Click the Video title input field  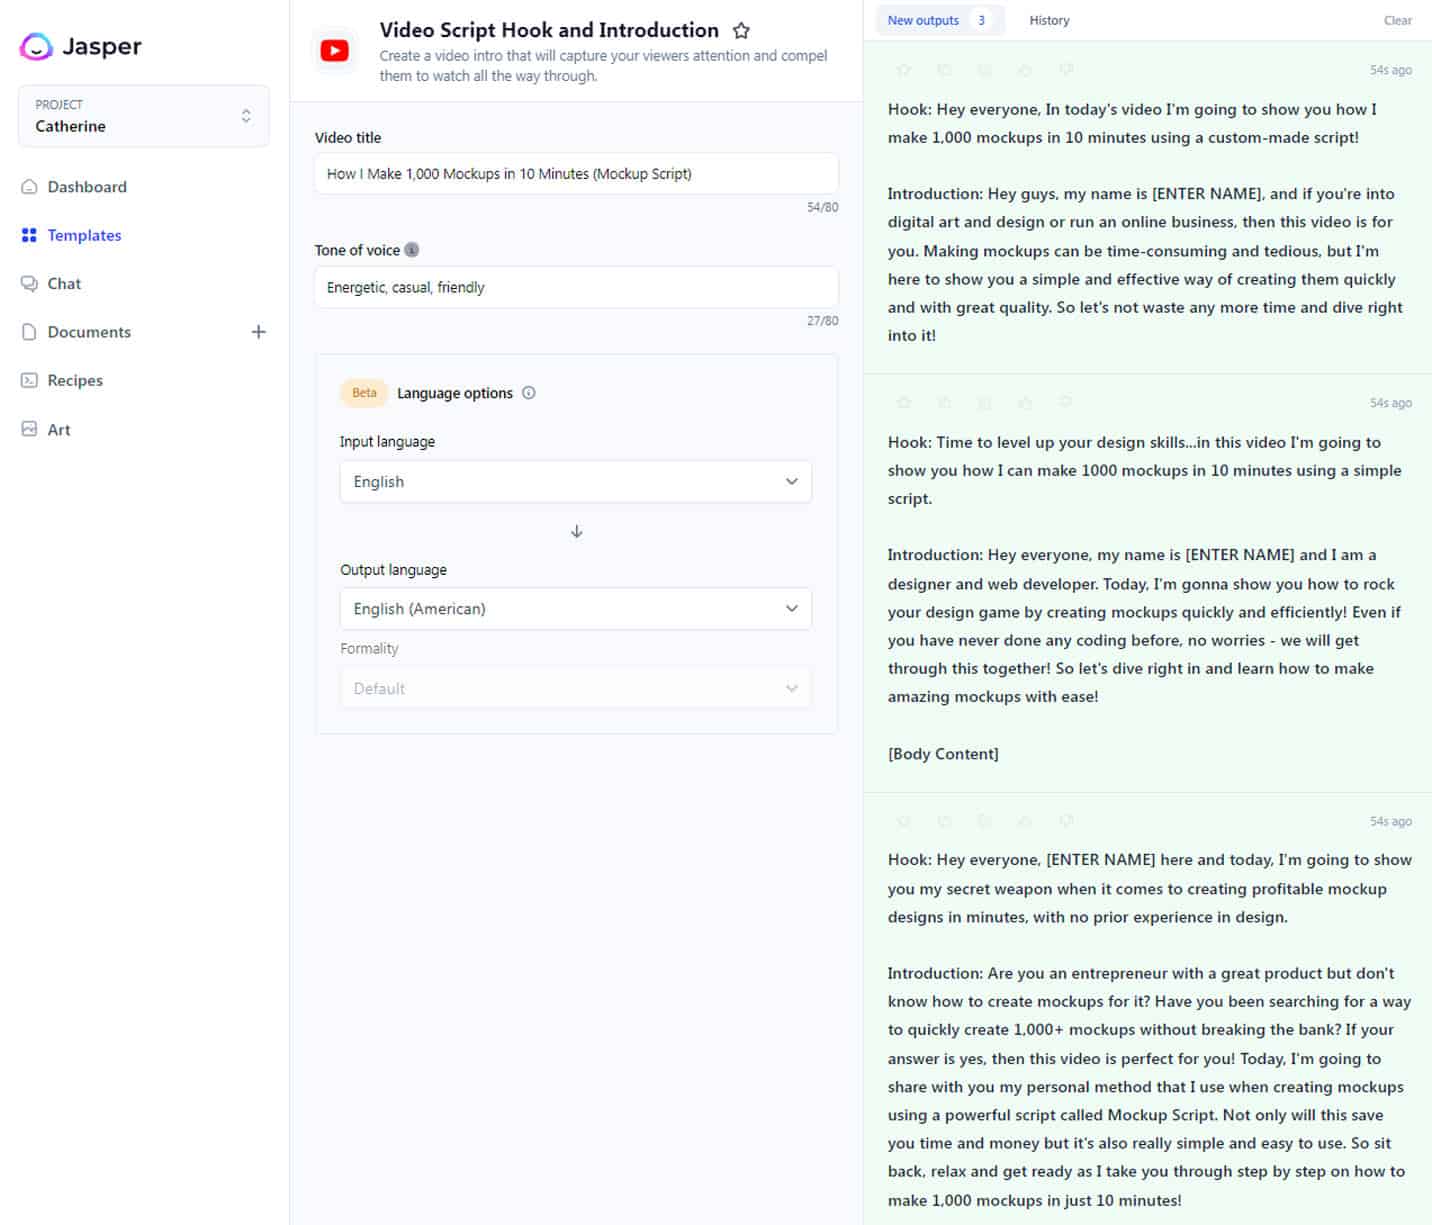576,174
